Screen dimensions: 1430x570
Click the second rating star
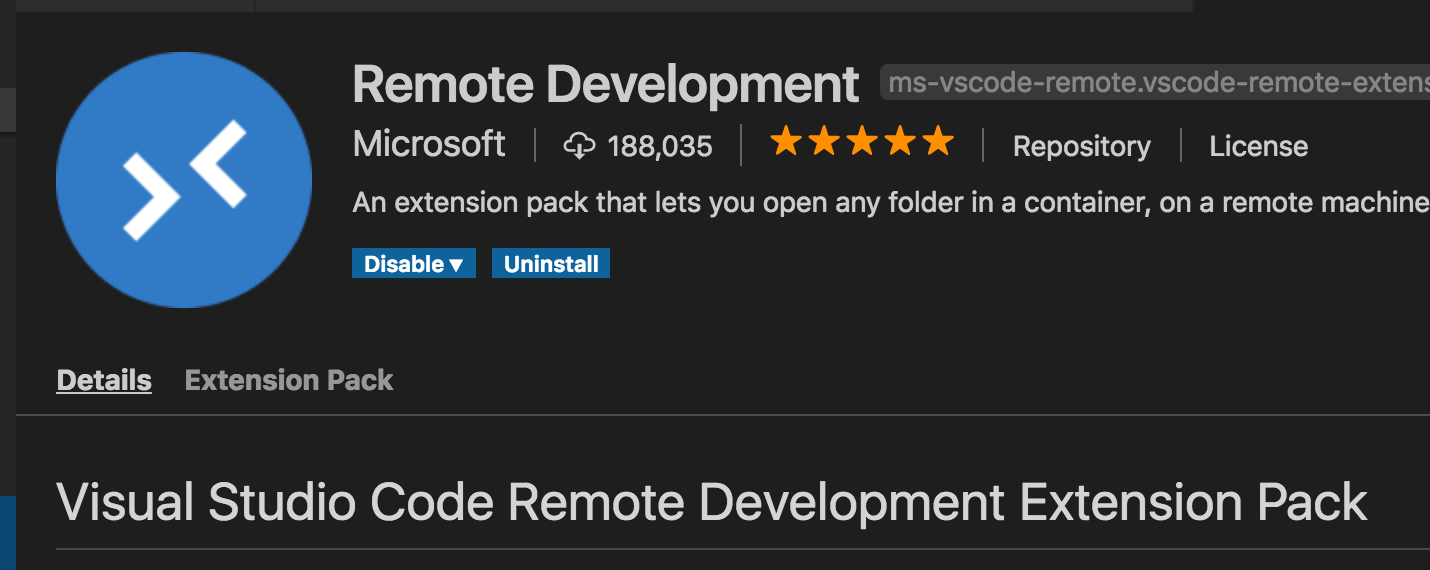[824, 142]
